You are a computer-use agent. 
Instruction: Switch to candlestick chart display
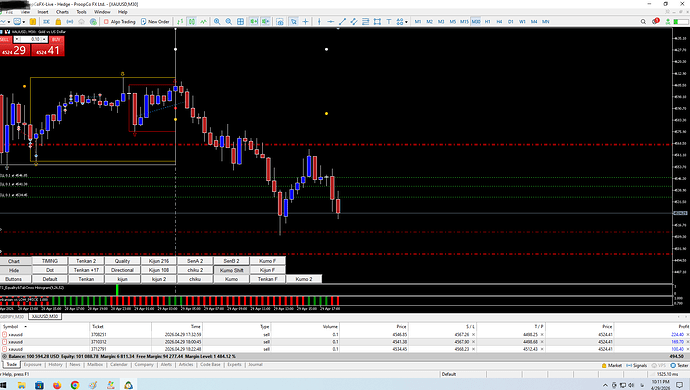pyautogui.click(x=192, y=22)
